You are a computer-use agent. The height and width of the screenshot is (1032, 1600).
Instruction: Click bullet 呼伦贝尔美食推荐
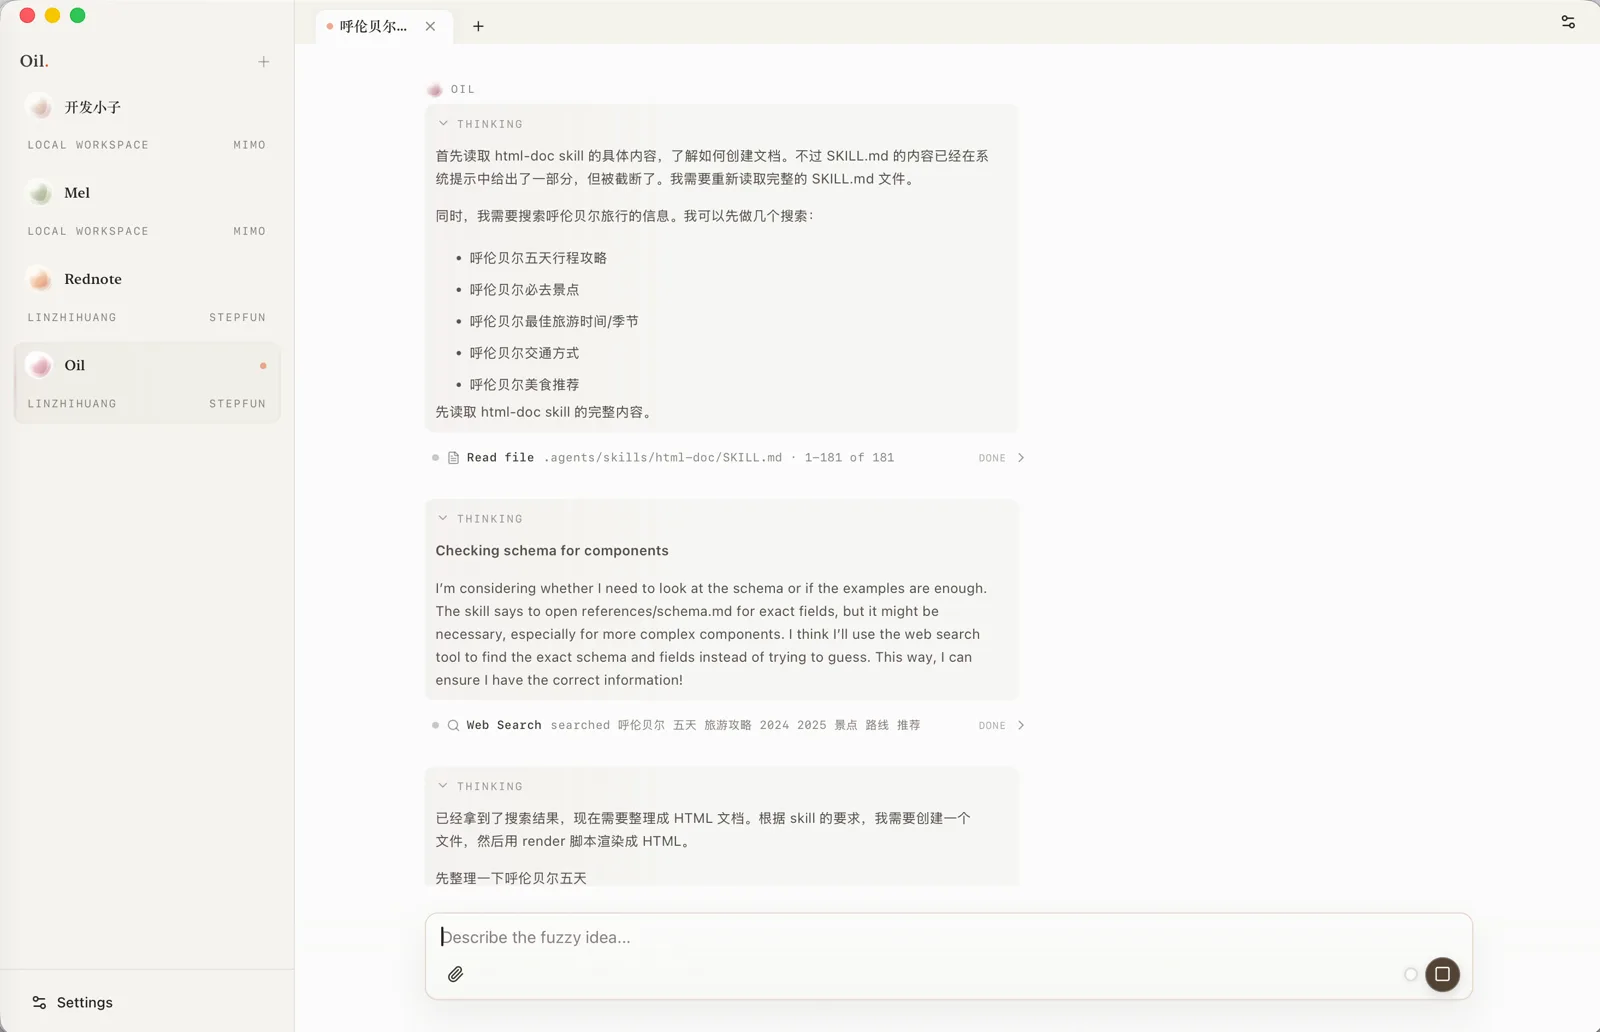524,385
